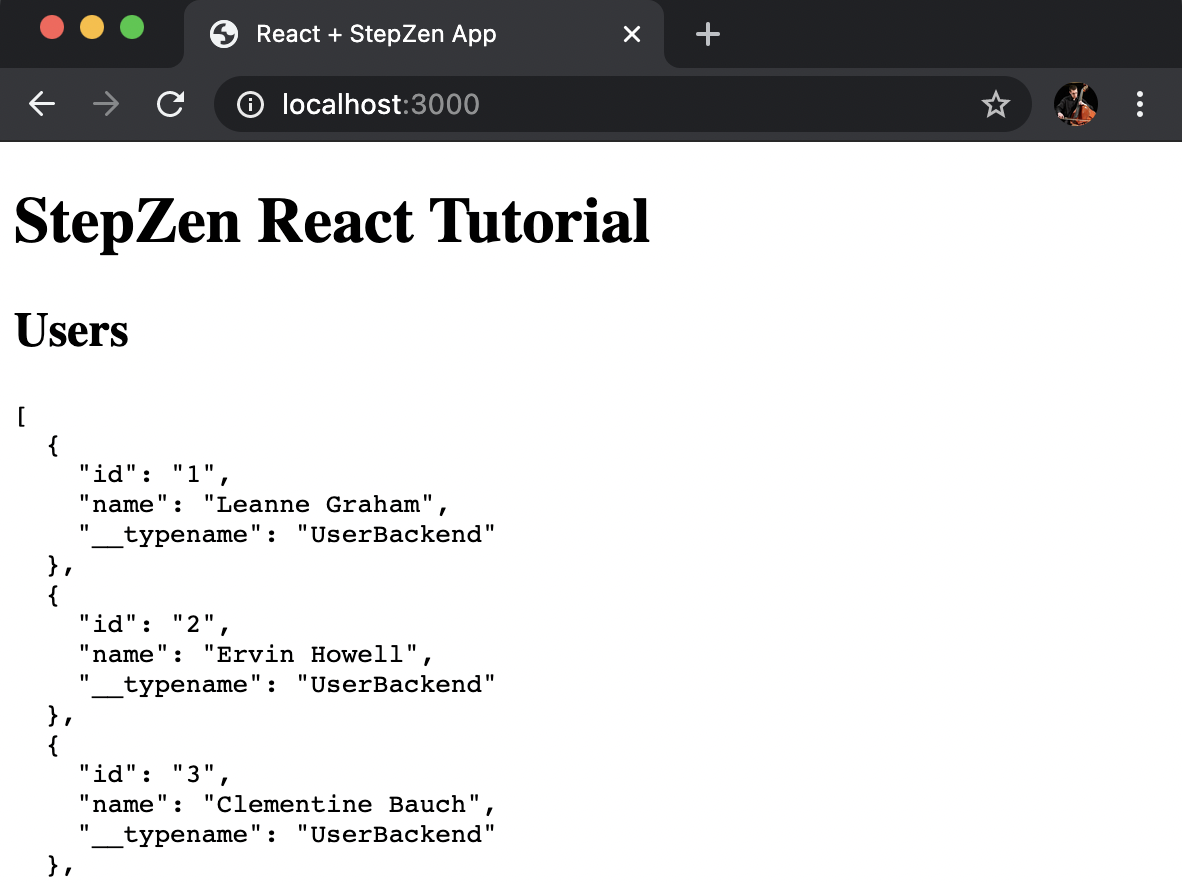Focus the localhost:3000 address bar
The width and height of the screenshot is (1182, 883).
click(x=600, y=104)
